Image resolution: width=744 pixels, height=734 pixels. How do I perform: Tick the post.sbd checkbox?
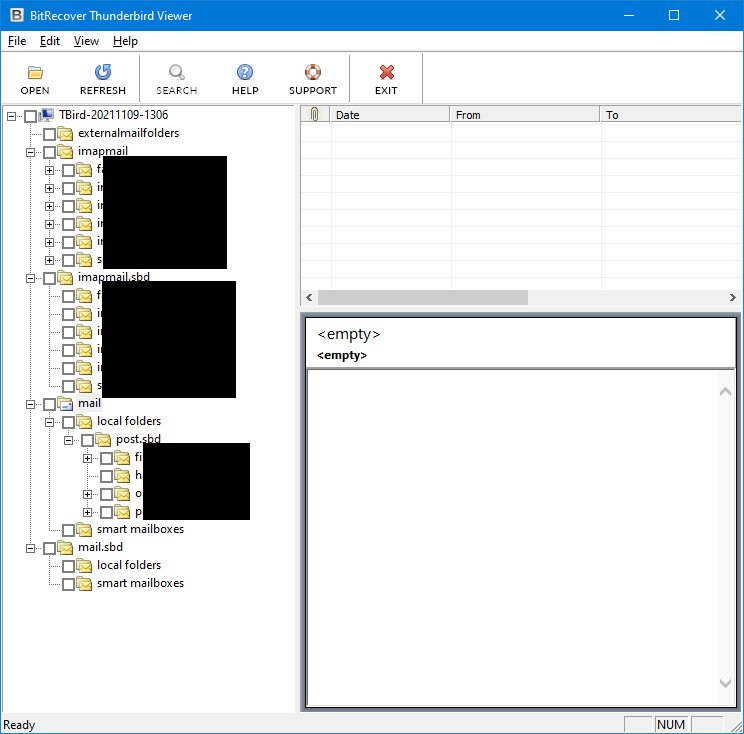87,441
